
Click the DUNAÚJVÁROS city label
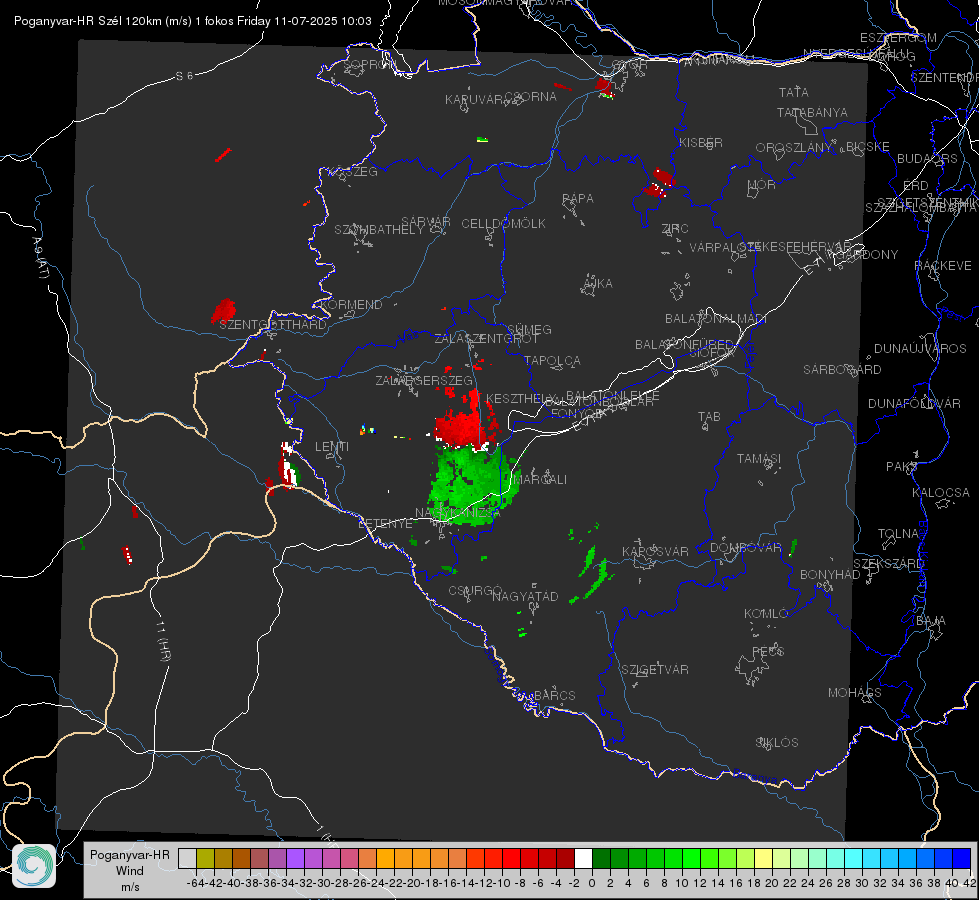click(x=920, y=349)
